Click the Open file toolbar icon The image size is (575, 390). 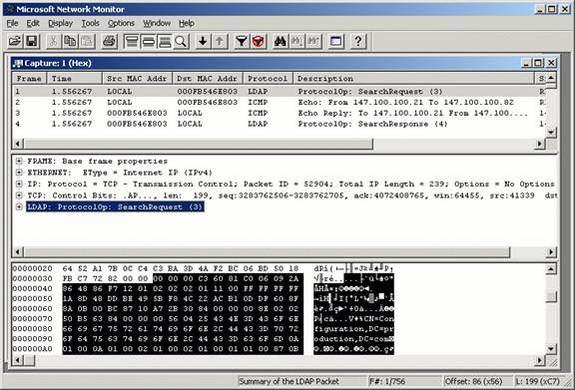(x=15, y=41)
